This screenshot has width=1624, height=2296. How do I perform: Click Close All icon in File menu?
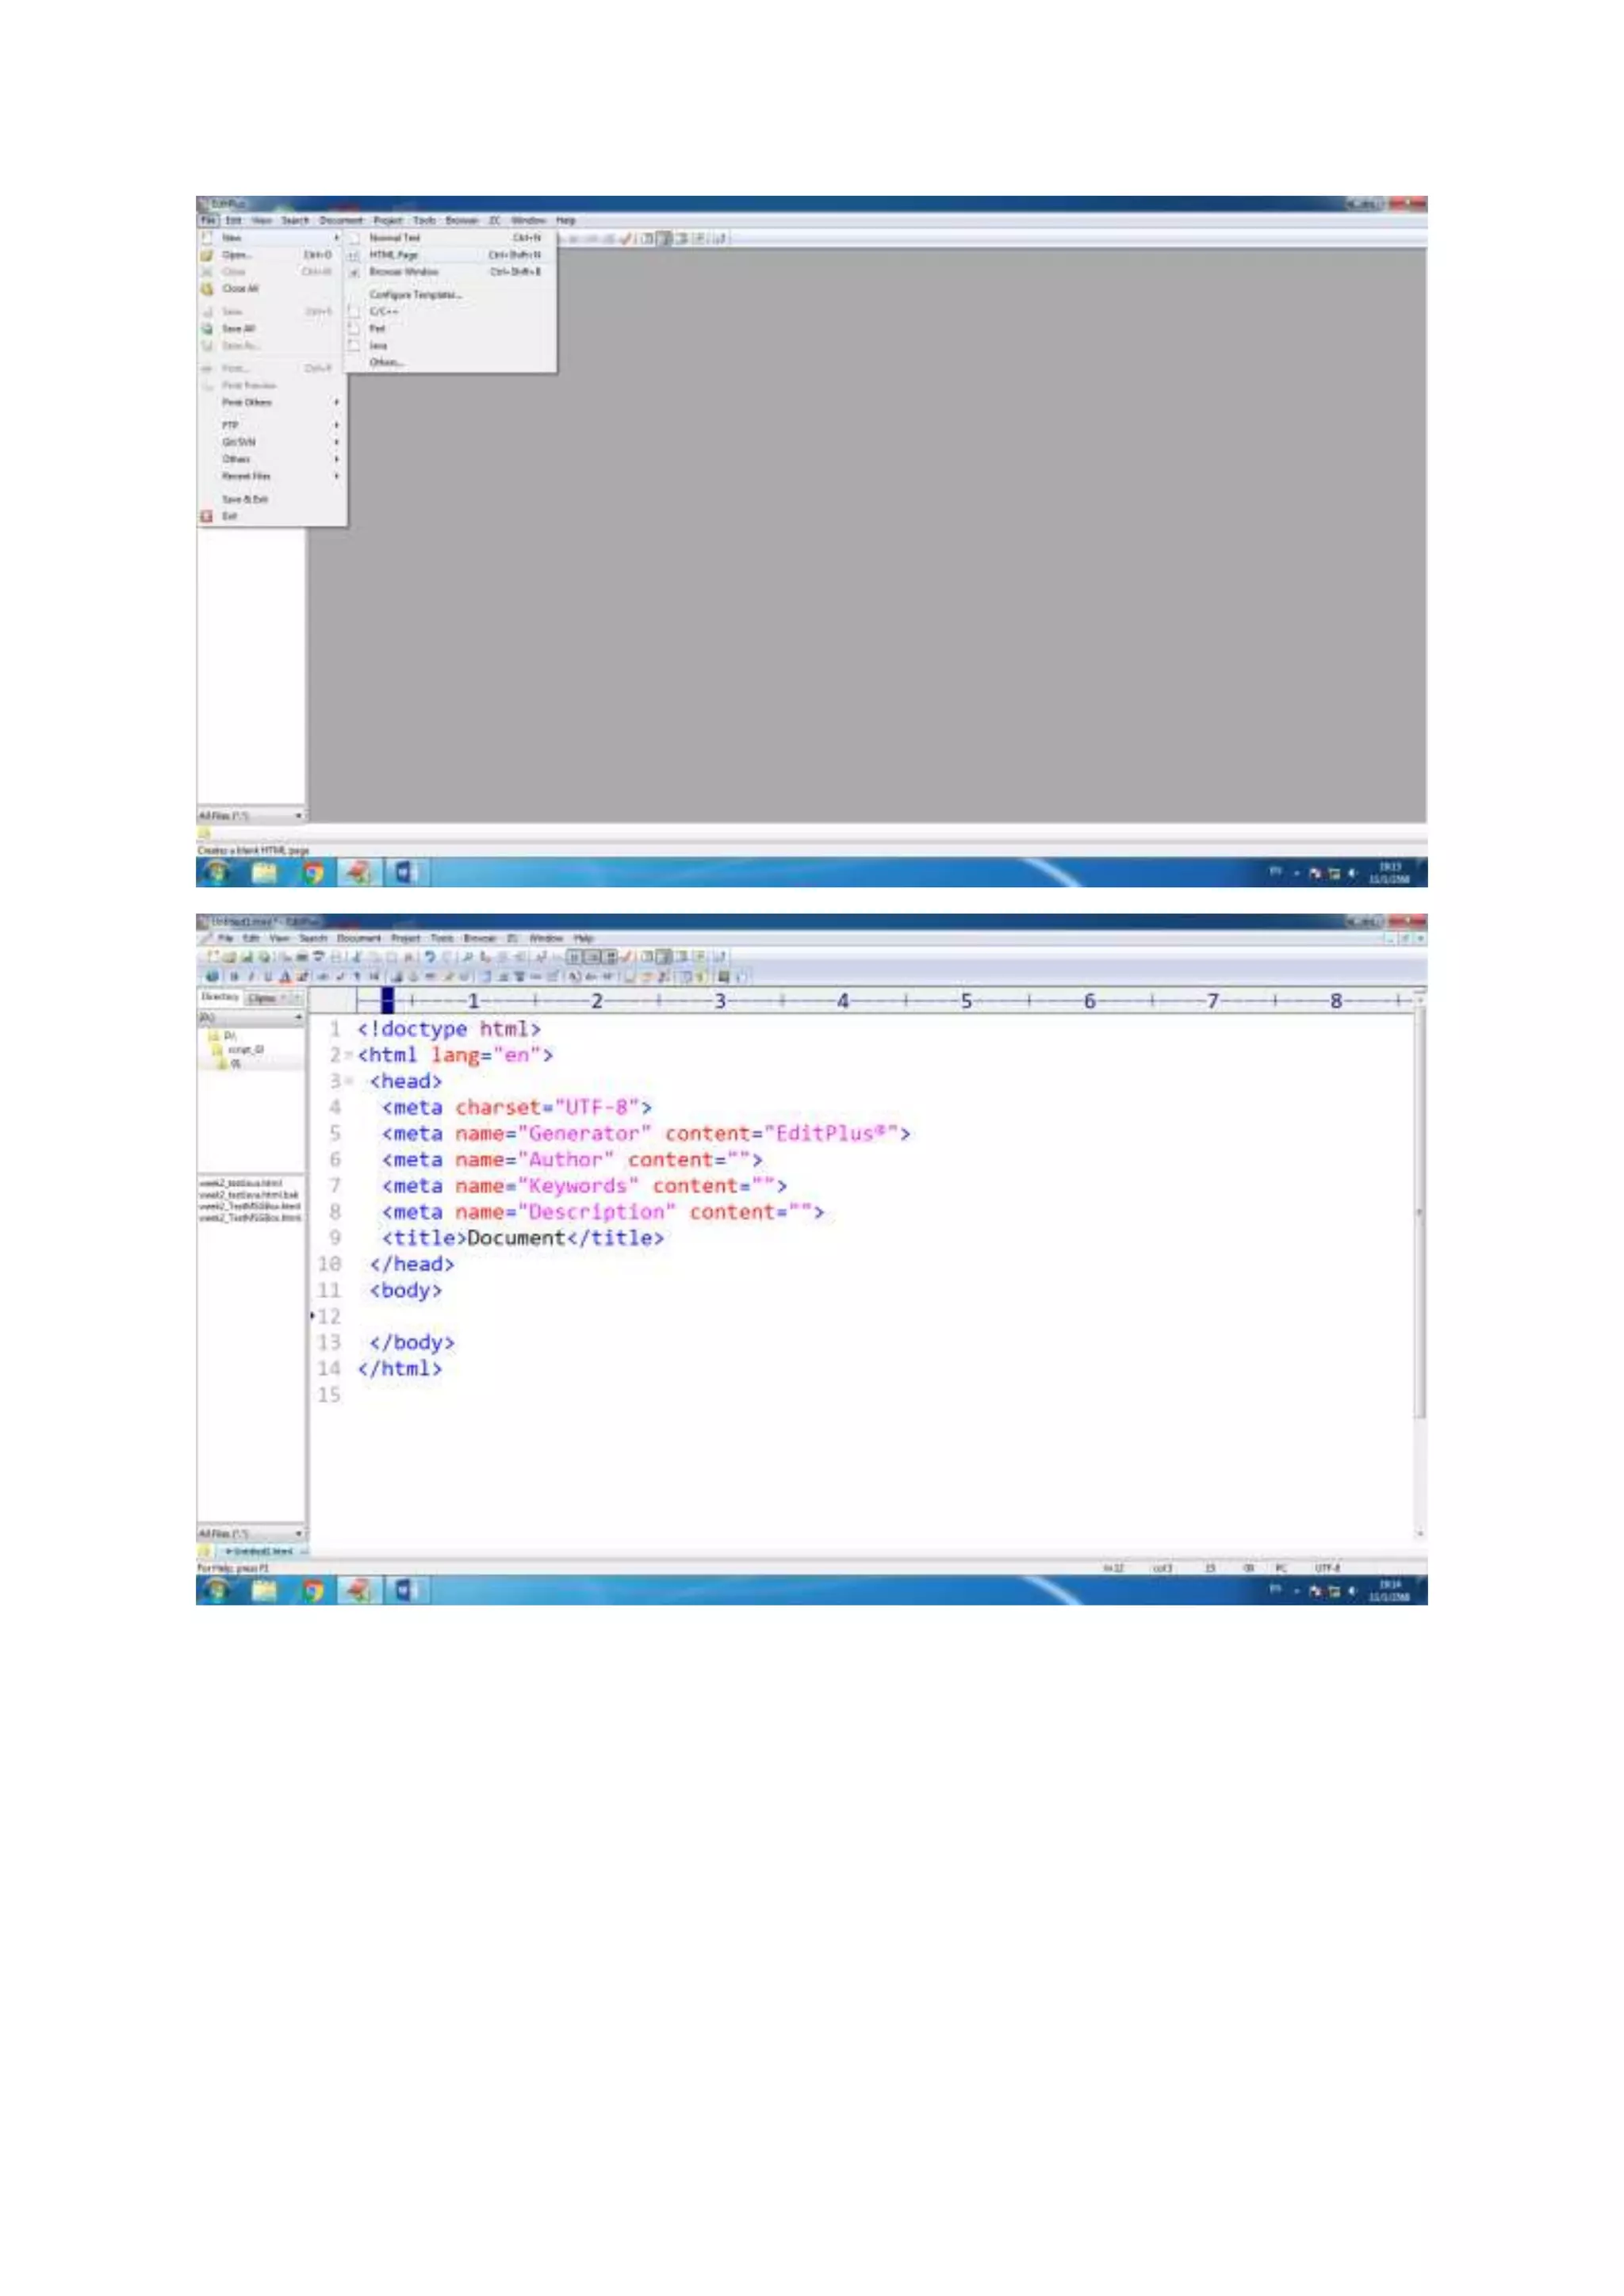(x=207, y=289)
